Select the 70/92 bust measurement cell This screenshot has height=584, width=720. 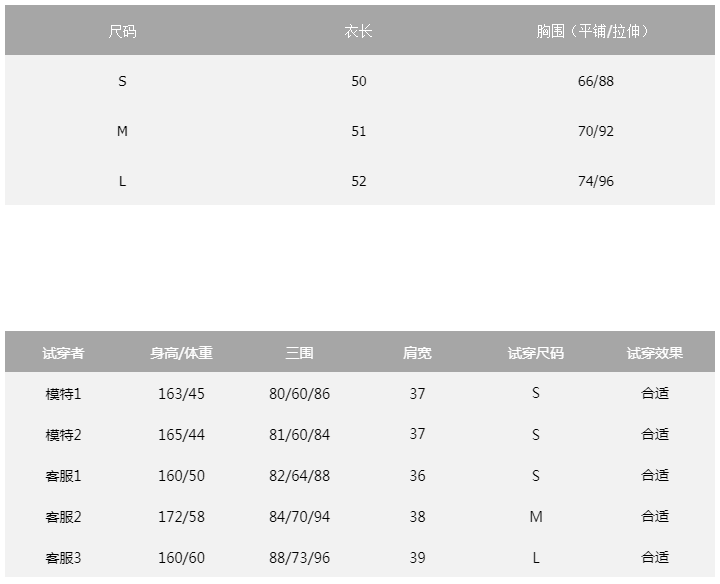(x=596, y=131)
